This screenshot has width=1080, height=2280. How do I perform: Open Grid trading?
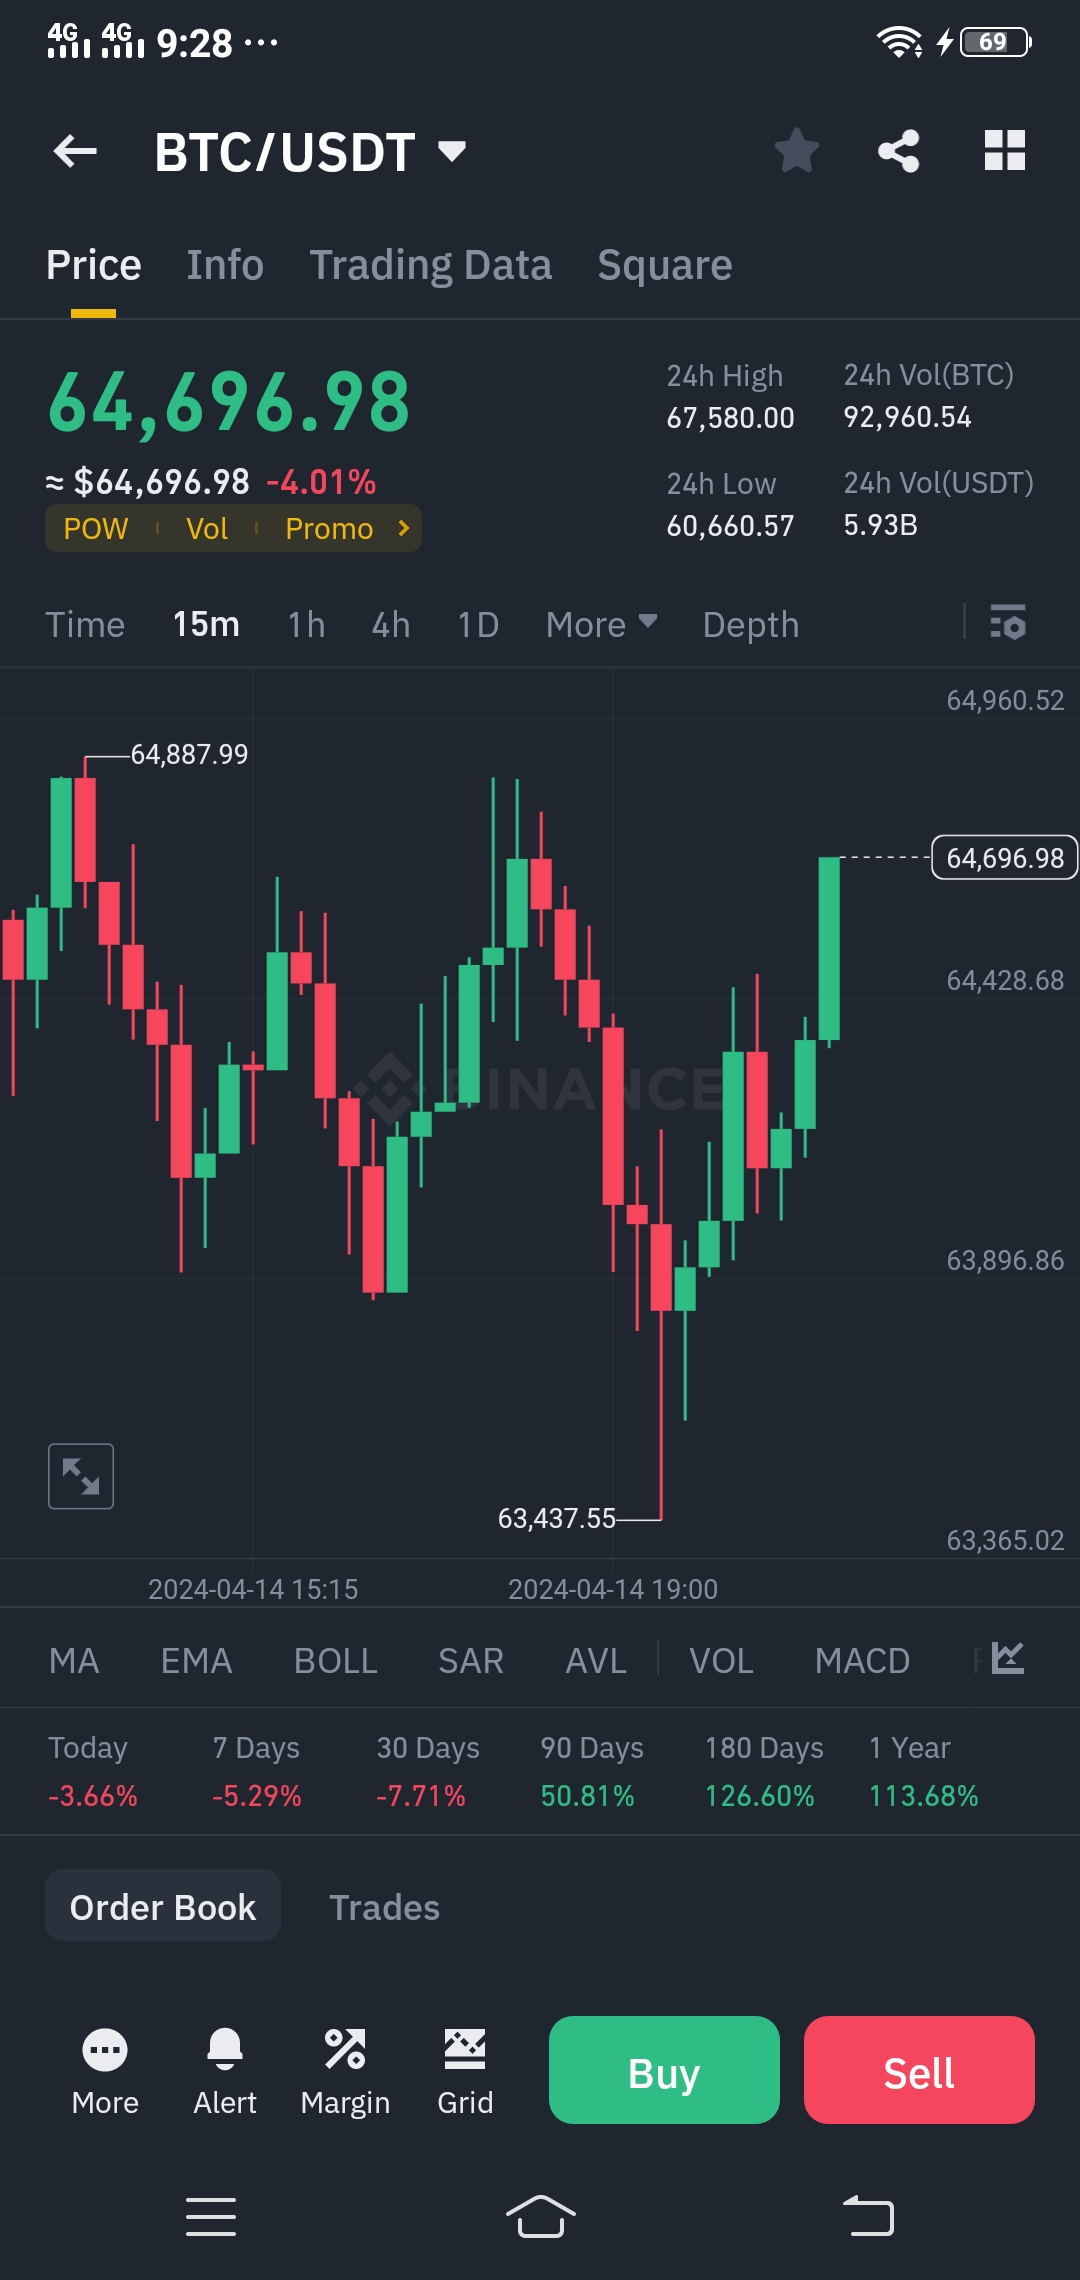465,2072
